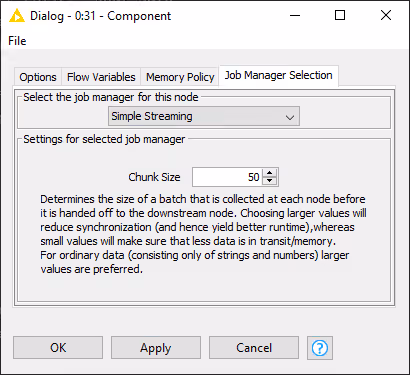Minimize the Component dialog window
Image resolution: width=410 pixels, height=375 pixels.
coord(295,15)
